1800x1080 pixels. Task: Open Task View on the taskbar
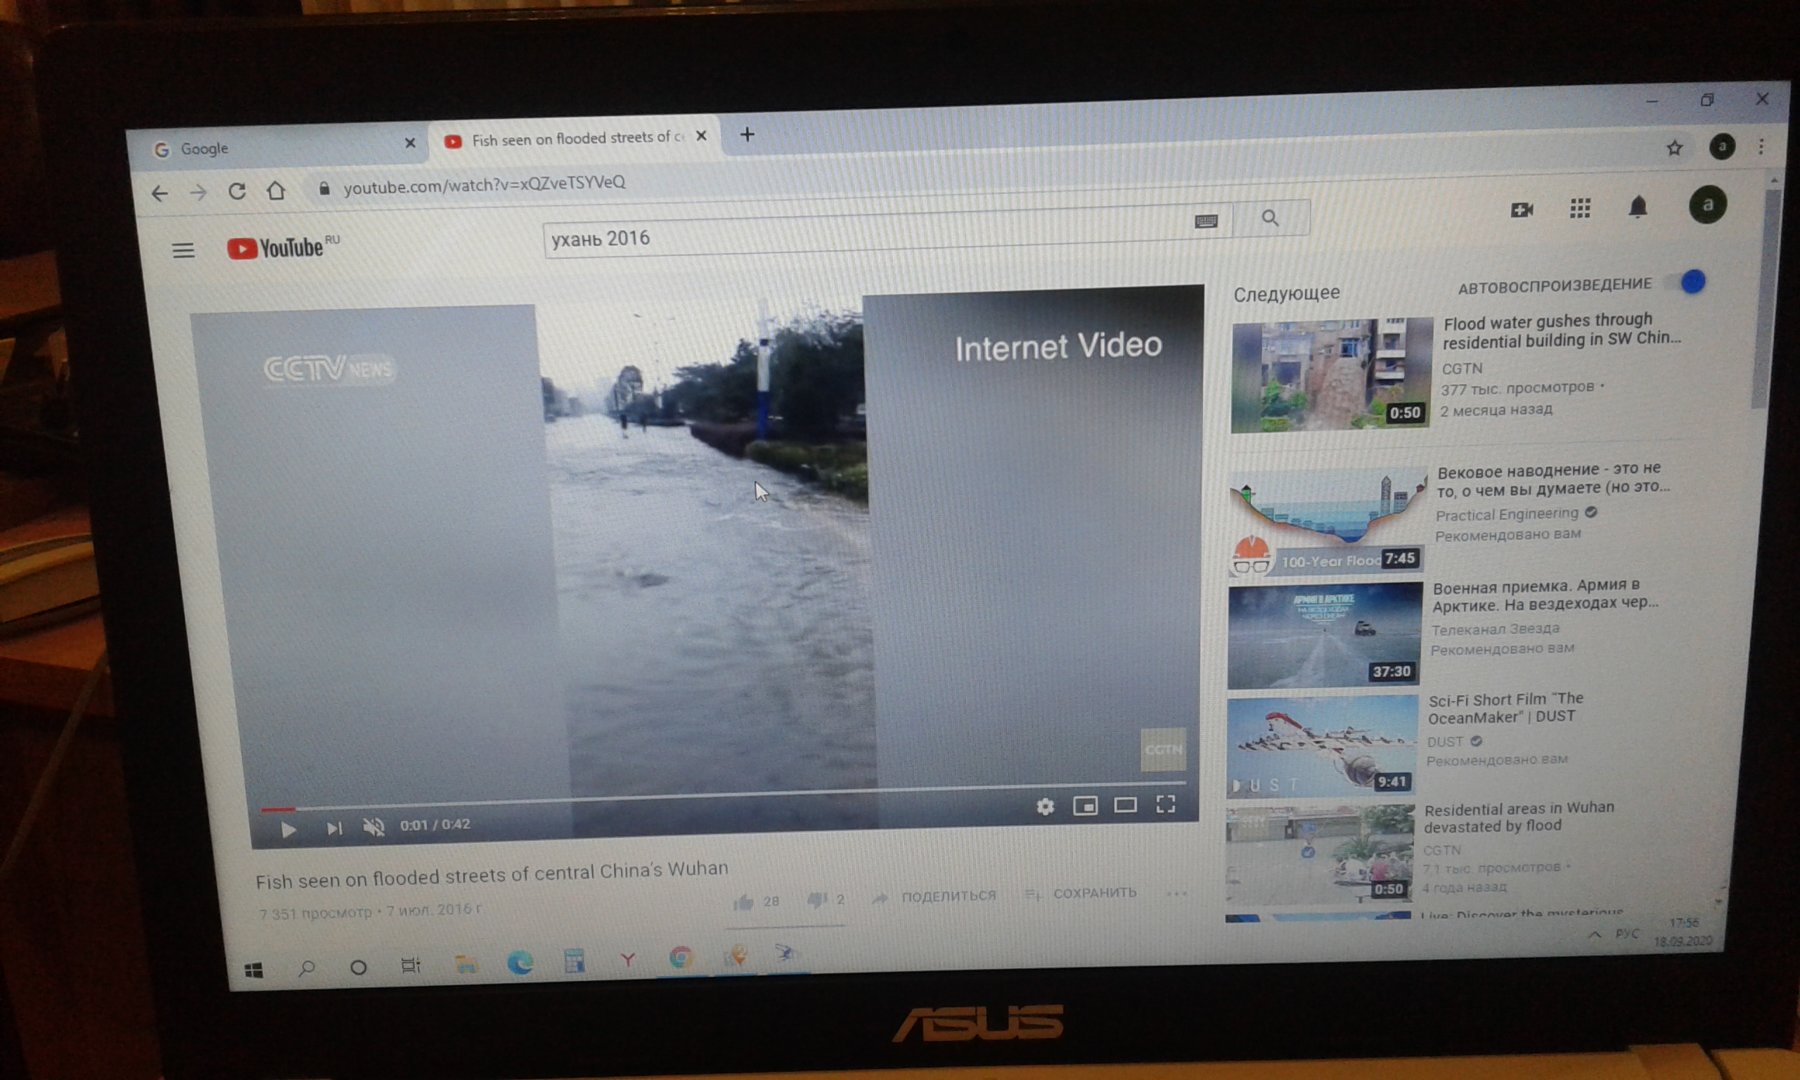[x=410, y=966]
